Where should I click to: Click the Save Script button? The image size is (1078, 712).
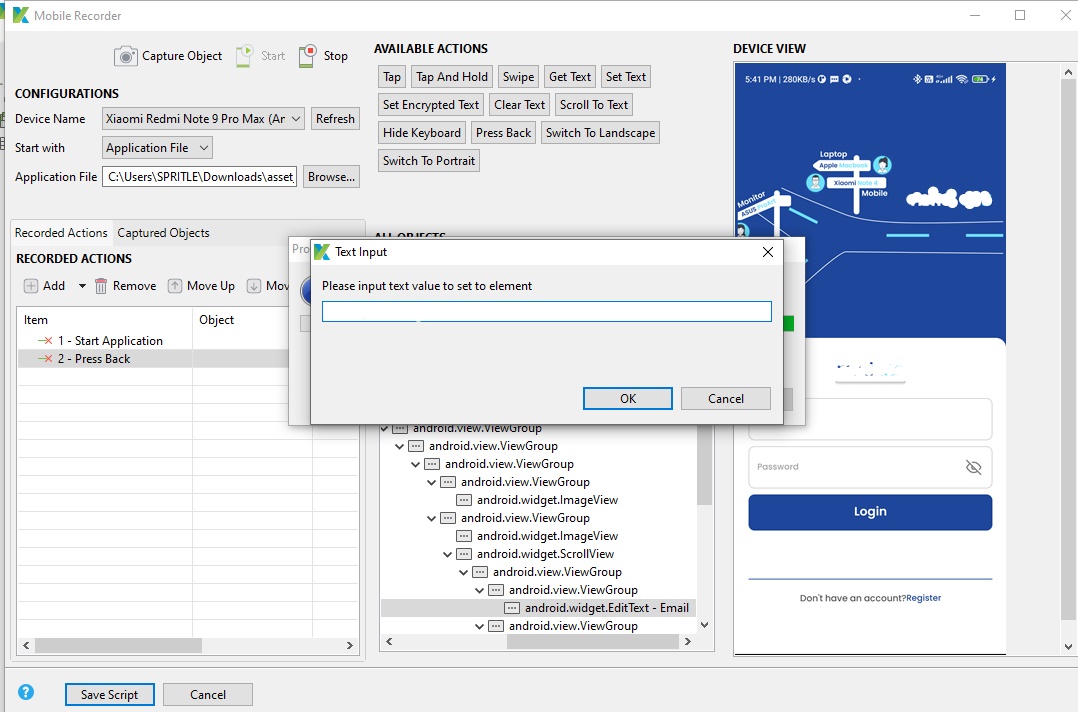(109, 695)
